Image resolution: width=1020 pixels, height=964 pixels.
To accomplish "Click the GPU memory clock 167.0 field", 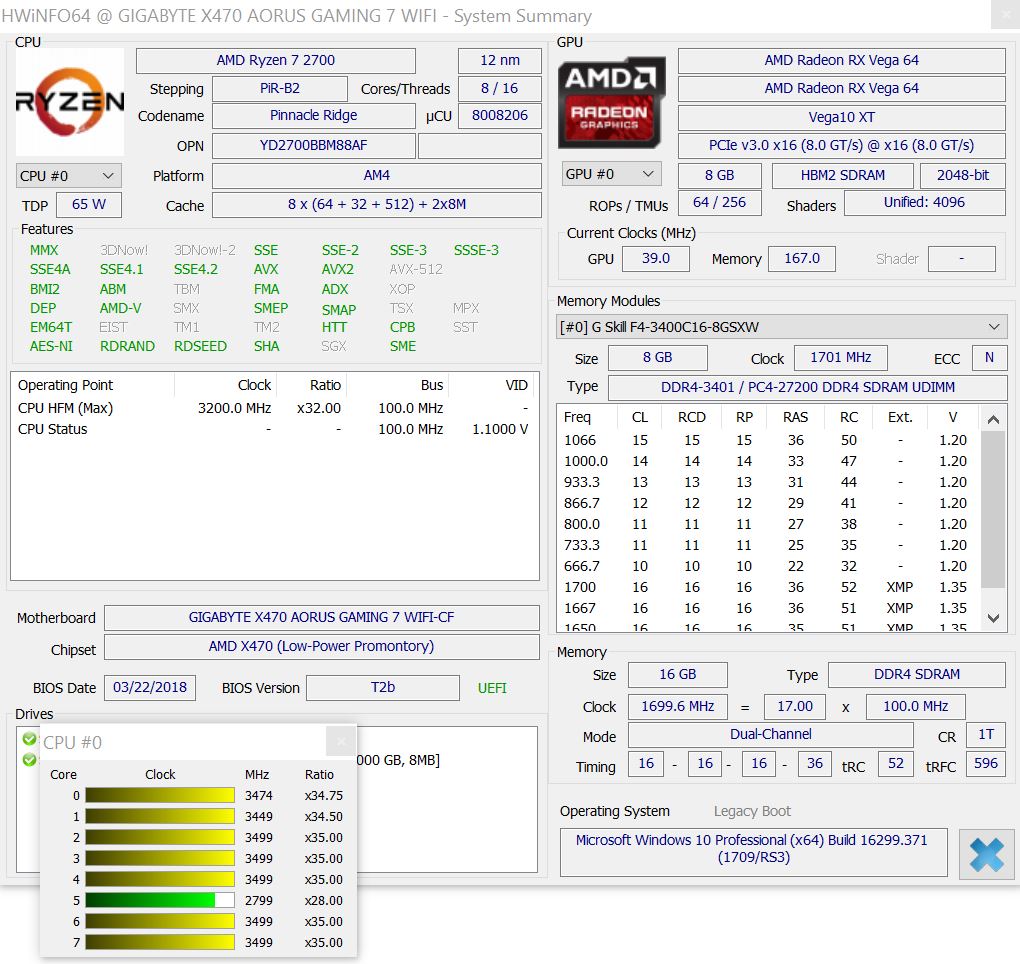I will pyautogui.click(x=801, y=259).
